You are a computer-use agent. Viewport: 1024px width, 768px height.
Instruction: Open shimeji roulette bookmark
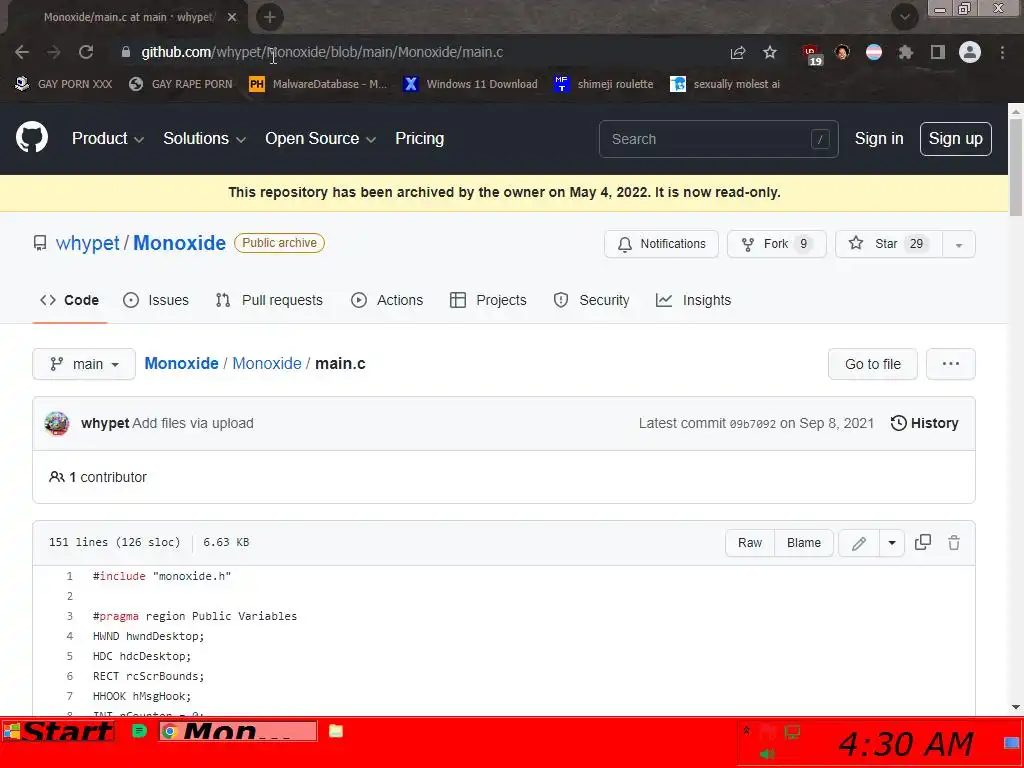[x=604, y=84]
